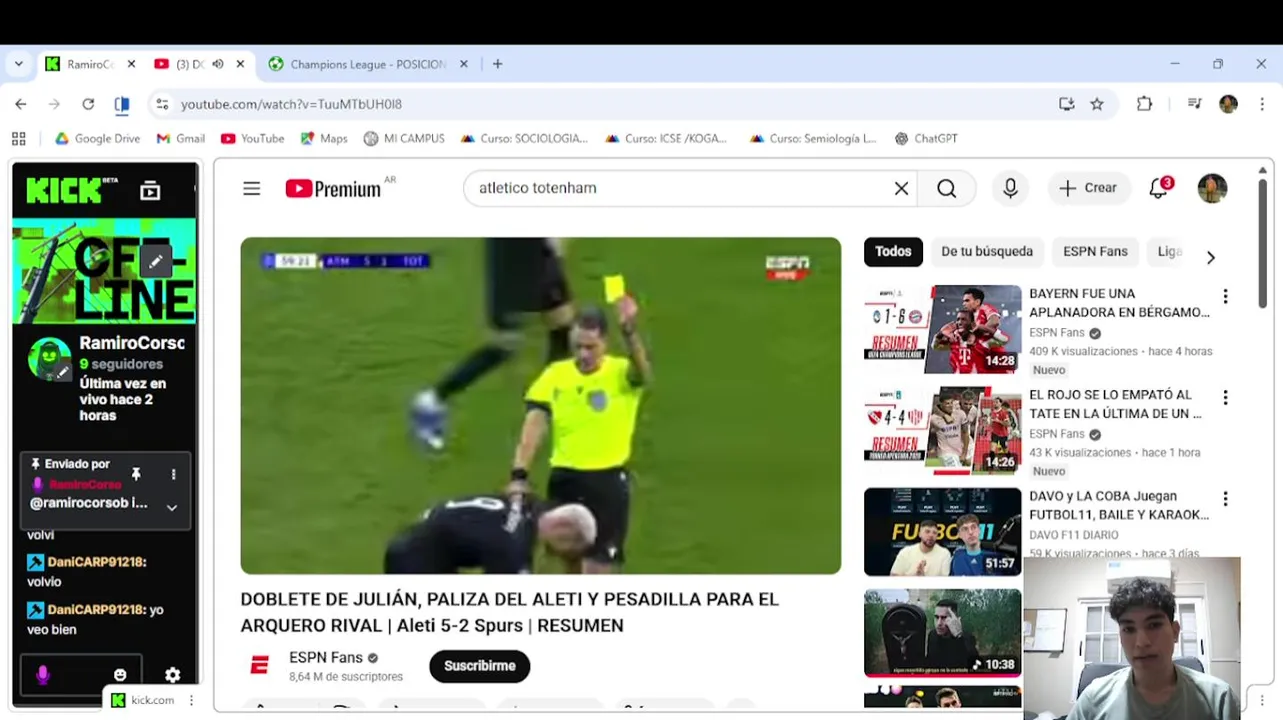Click the install/cast icon in address bar
Viewport: 1283px width, 720px height.
(x=1067, y=104)
